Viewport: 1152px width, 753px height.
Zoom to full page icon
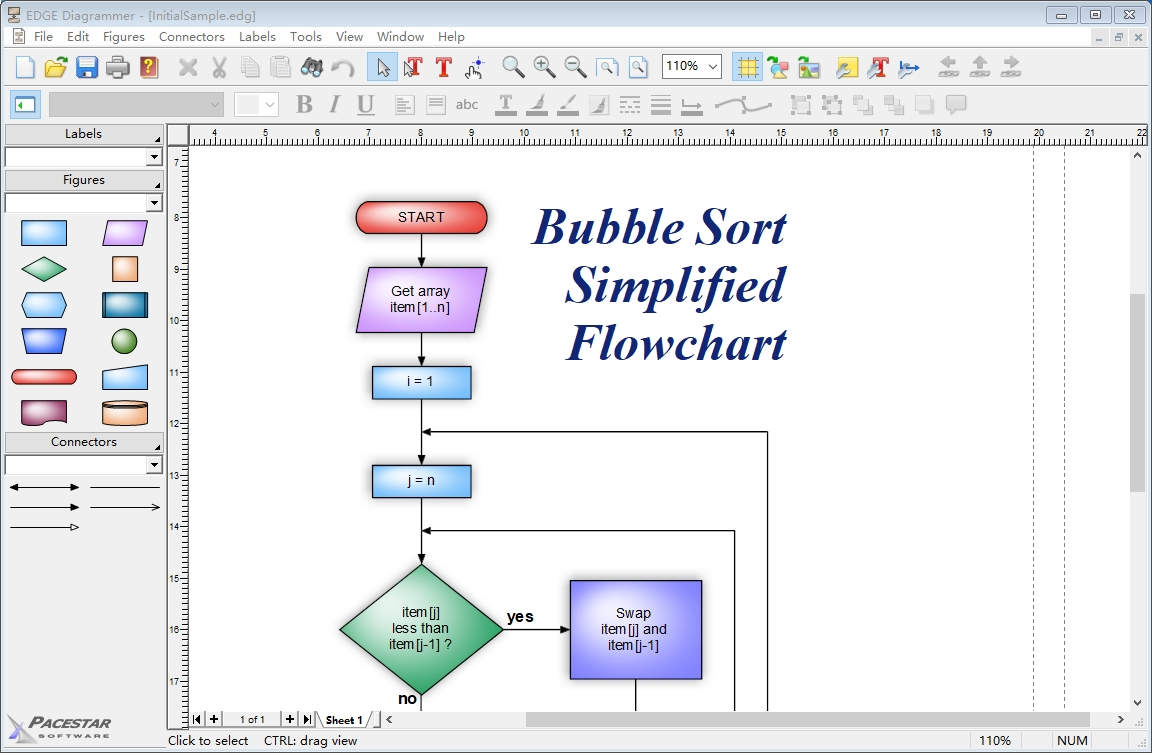tap(638, 68)
